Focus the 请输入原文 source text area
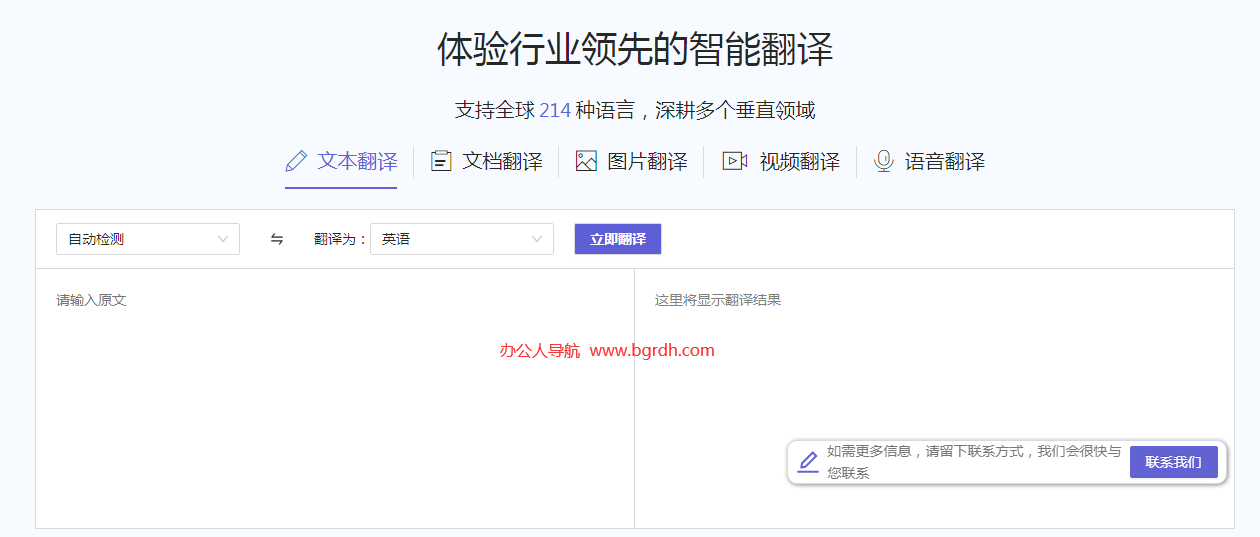 (335, 400)
